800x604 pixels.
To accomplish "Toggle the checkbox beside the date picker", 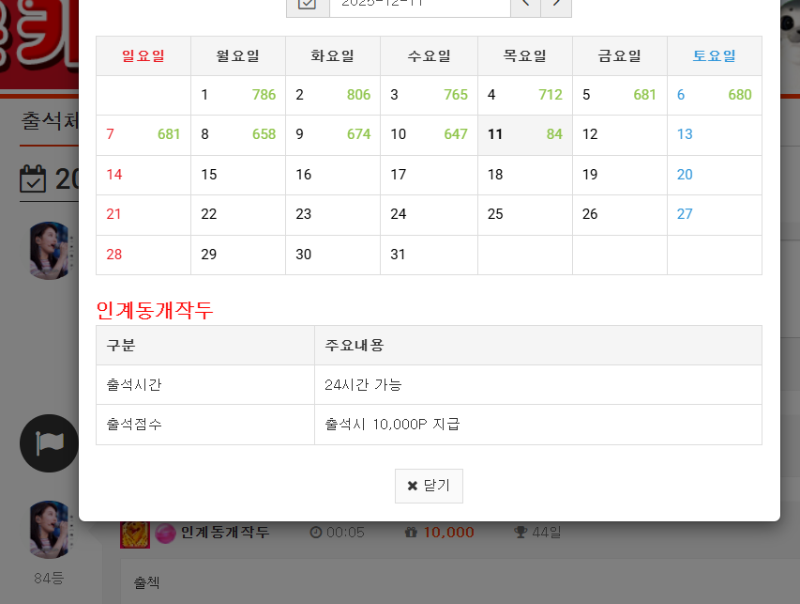I will [307, 4].
